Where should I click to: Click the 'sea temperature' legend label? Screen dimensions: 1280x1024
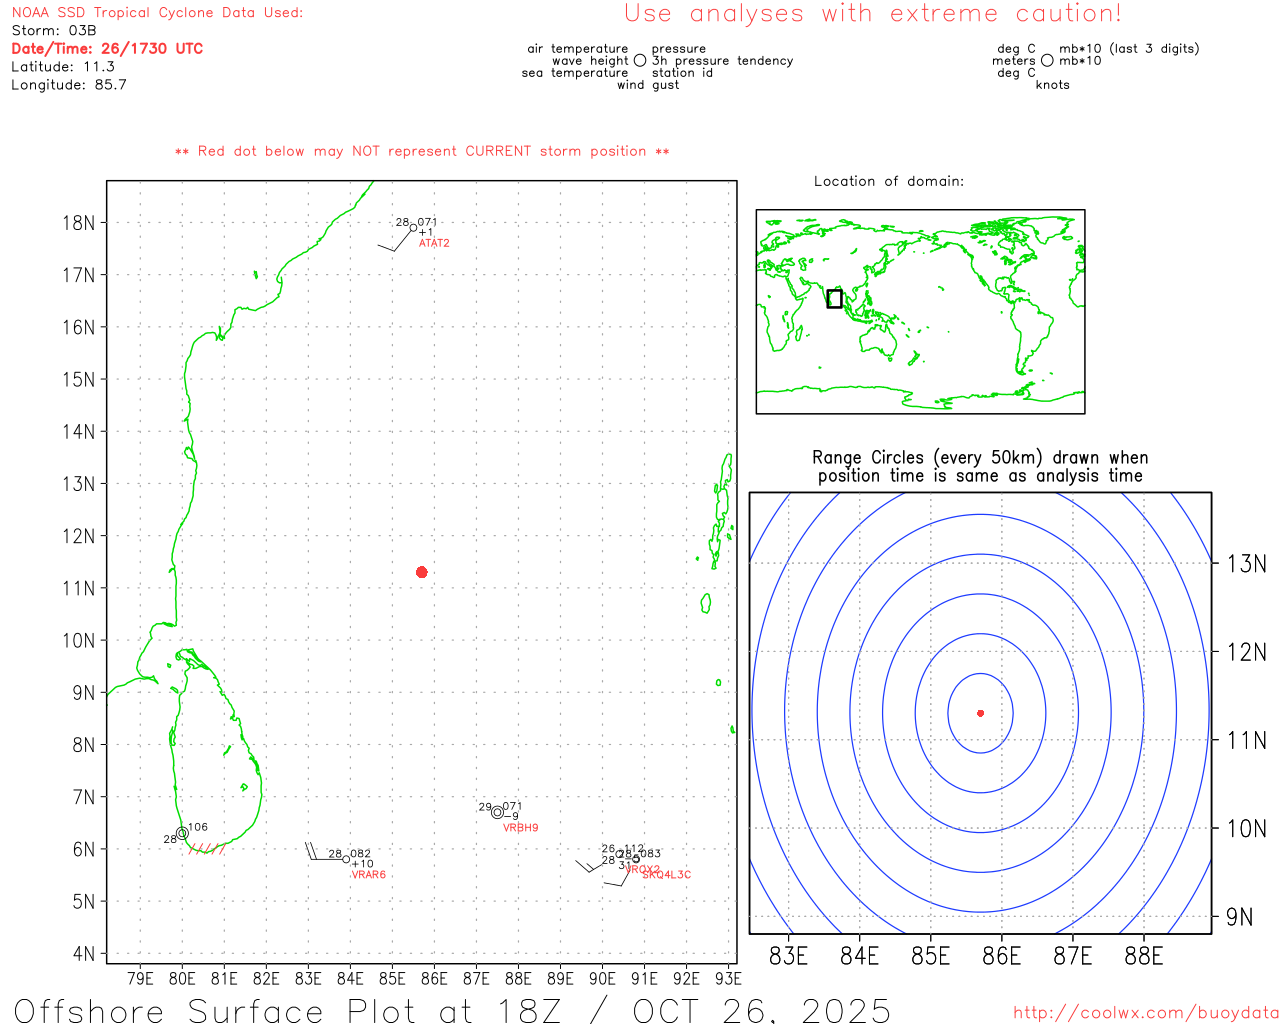(x=575, y=73)
